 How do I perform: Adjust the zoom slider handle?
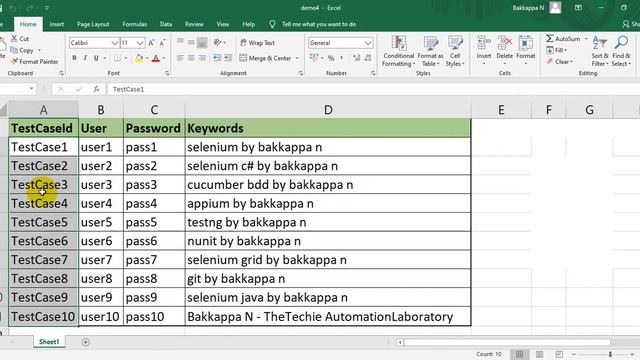coord(610,354)
